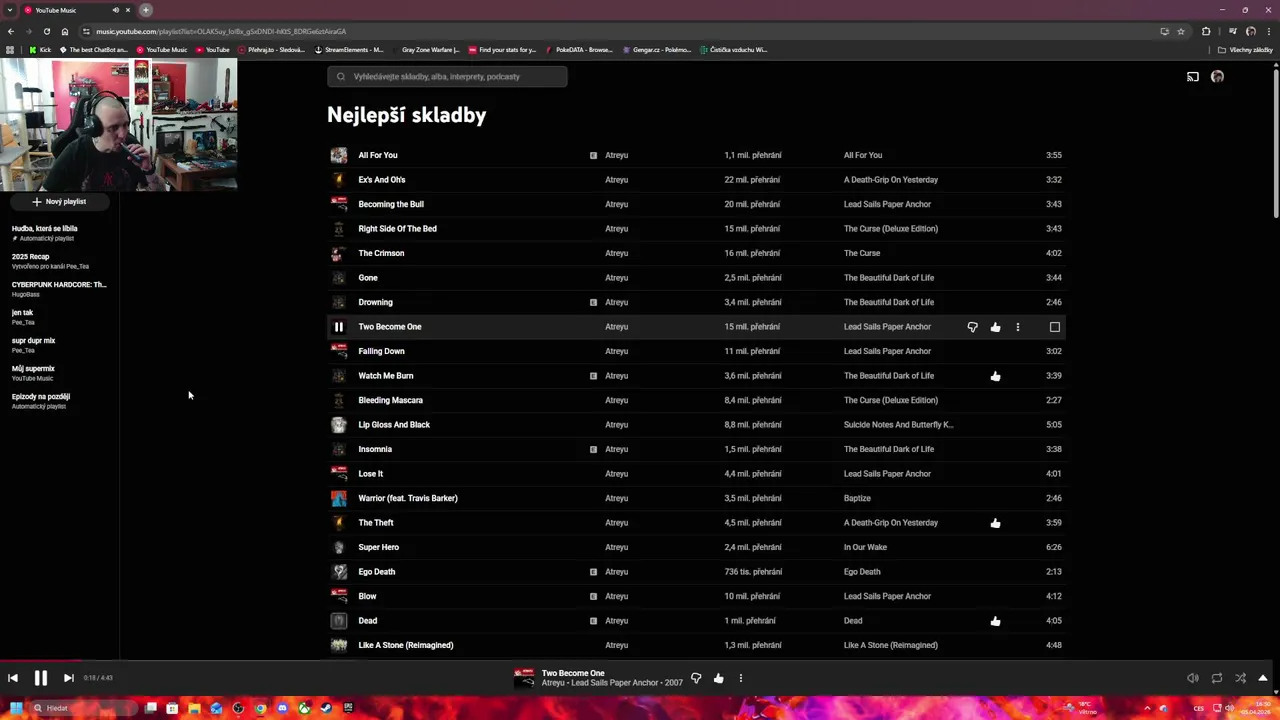Open the Gengar.cz bookmark
Screen dimensions: 1280x720
coord(656,50)
